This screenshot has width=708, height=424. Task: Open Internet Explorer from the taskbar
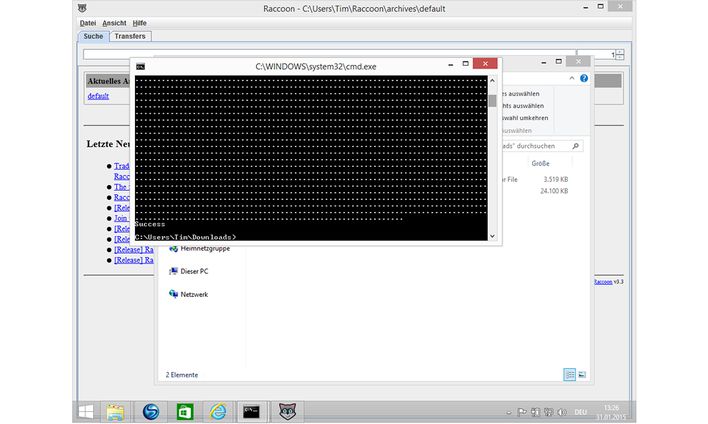pos(218,412)
